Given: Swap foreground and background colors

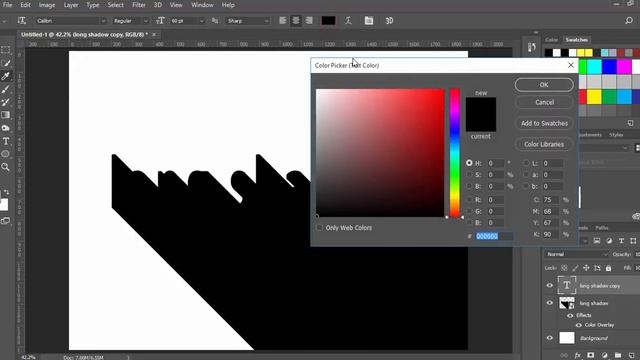Looking at the screenshot, I should [x=7, y=192].
